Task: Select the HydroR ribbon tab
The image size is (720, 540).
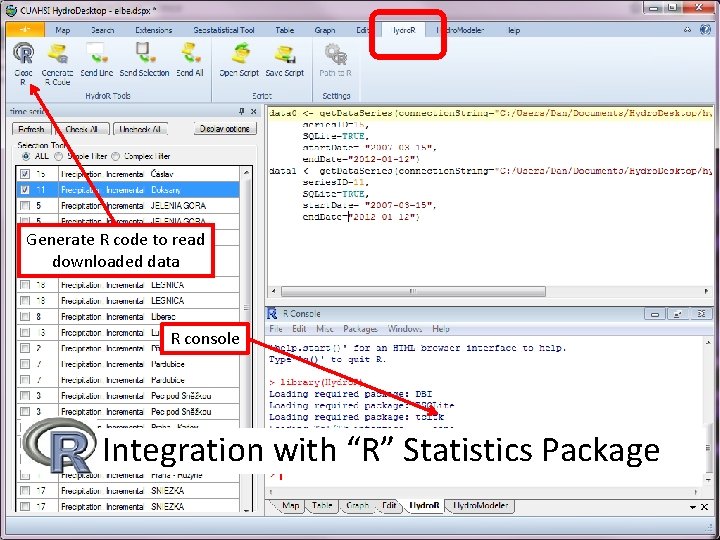Action: 404,30
